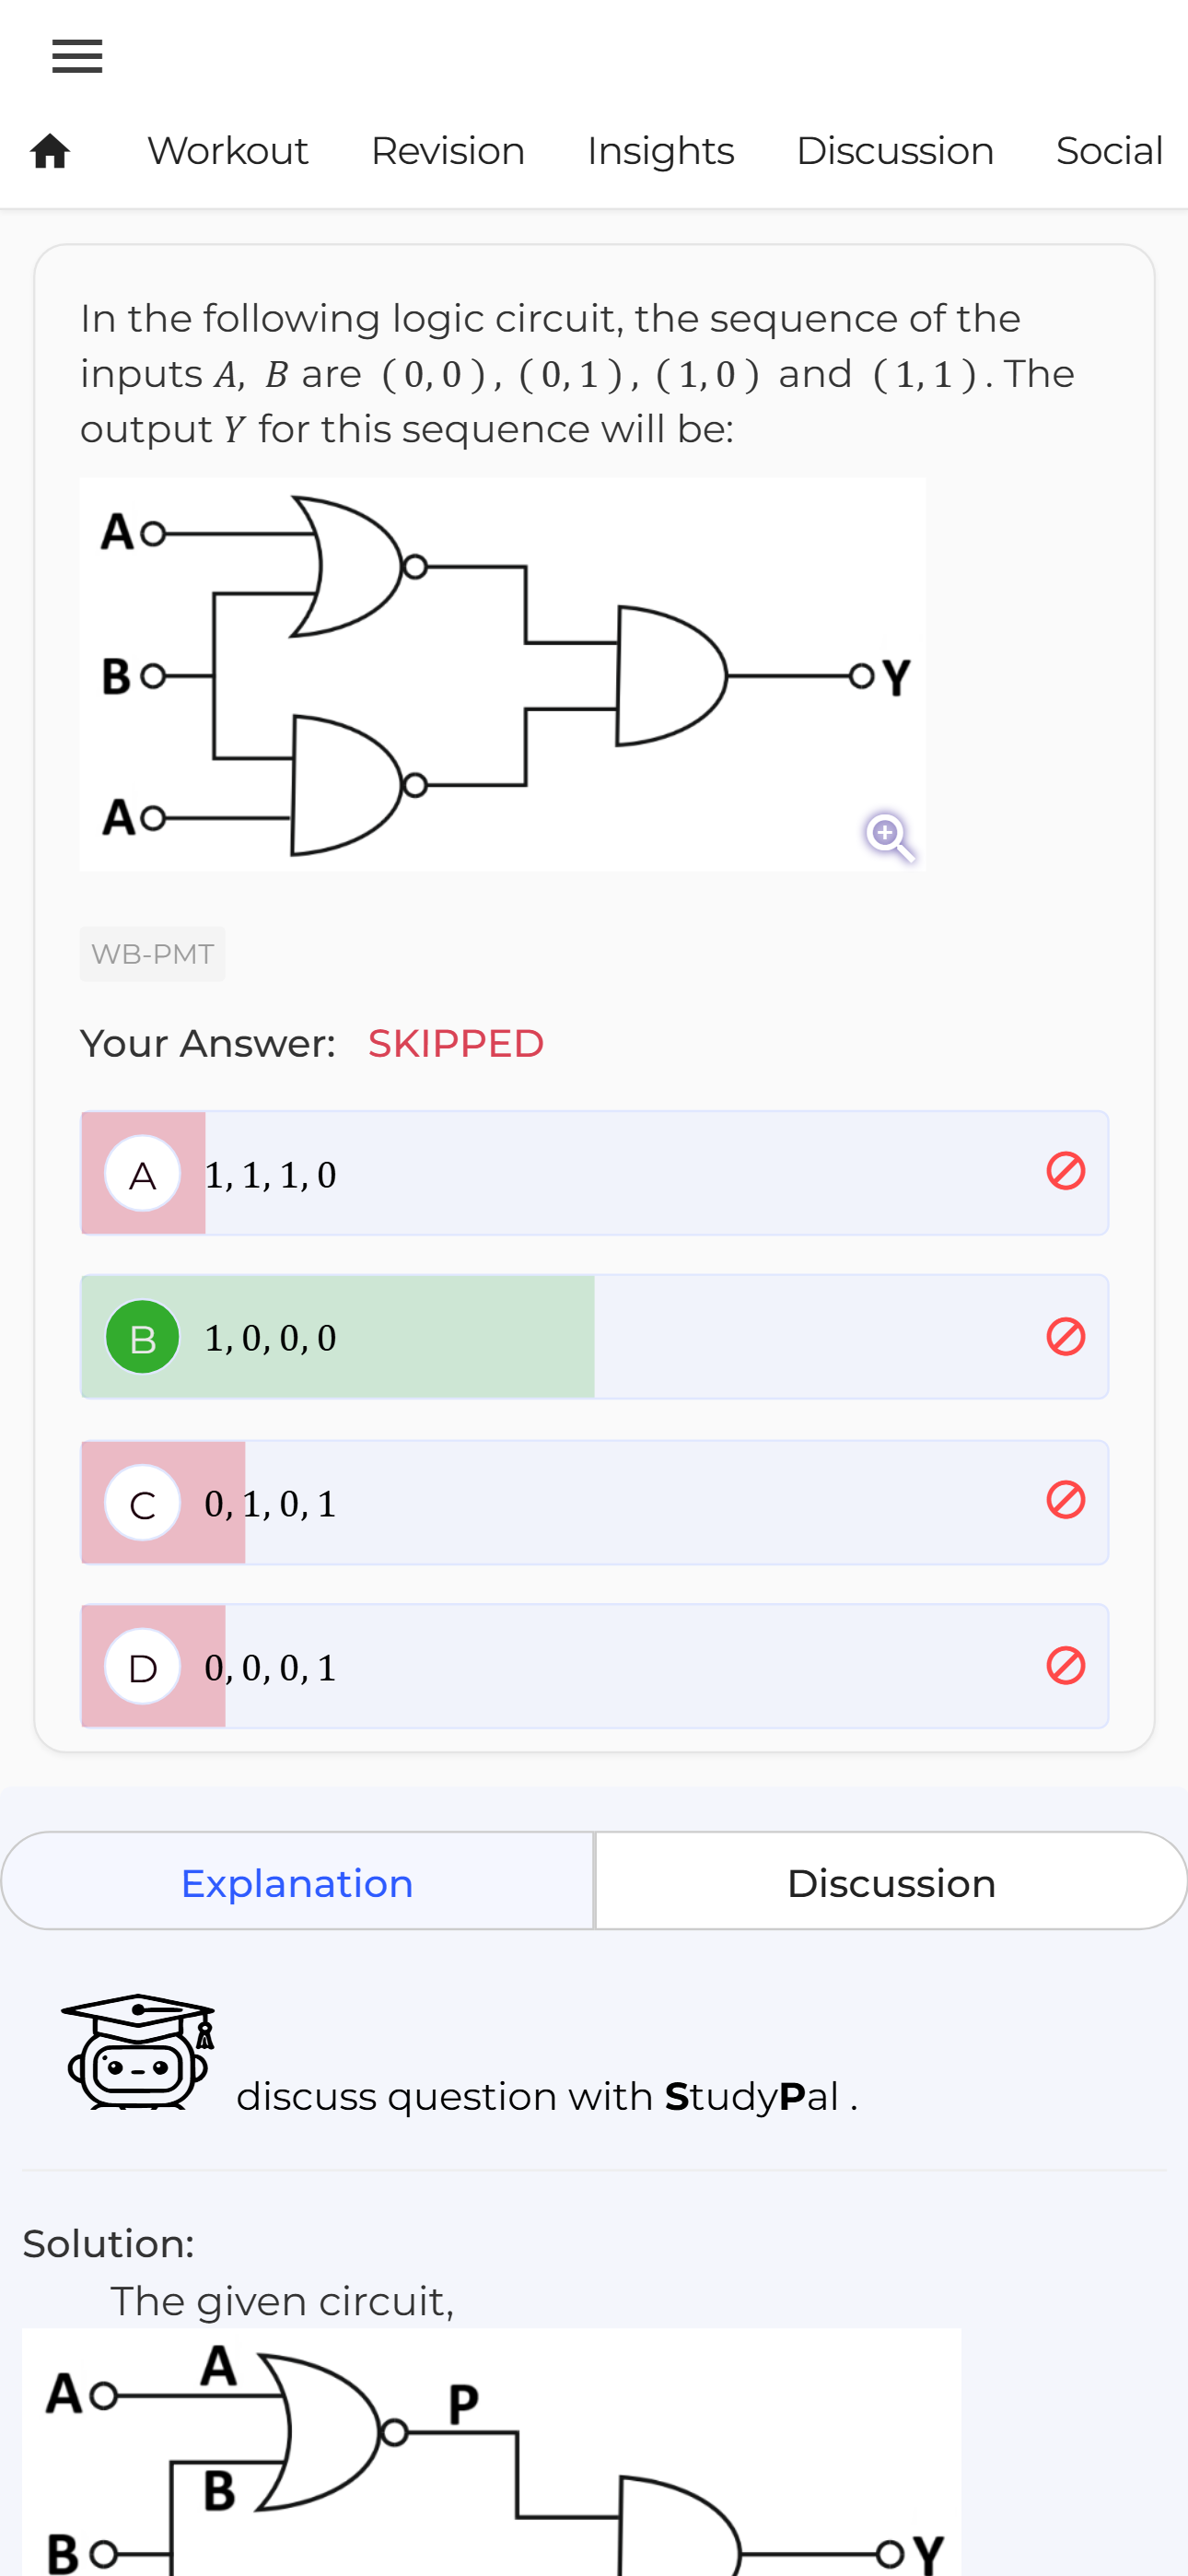The image size is (1188, 2576).
Task: Select answer option A circle
Action: [143, 1174]
